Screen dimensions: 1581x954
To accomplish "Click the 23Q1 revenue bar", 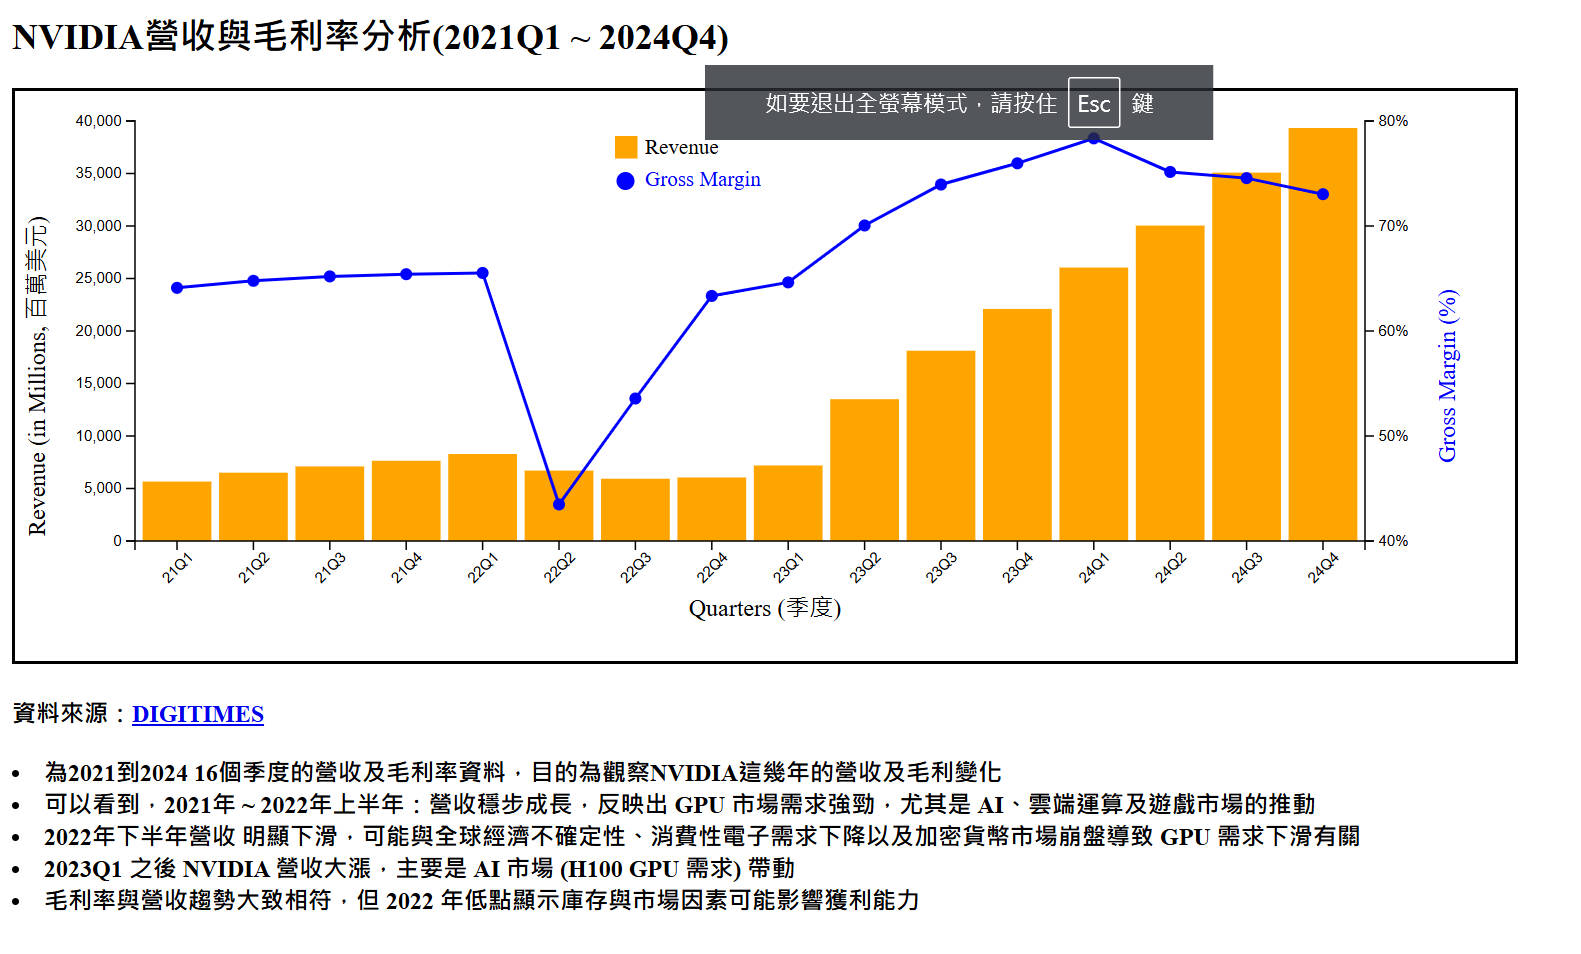I will pyautogui.click(x=788, y=503).
